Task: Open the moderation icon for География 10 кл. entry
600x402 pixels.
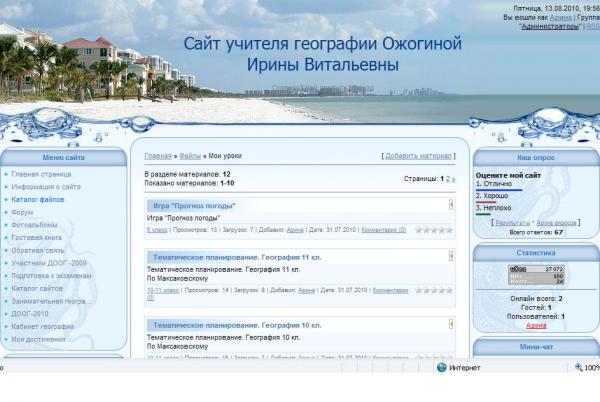Action: (x=451, y=324)
